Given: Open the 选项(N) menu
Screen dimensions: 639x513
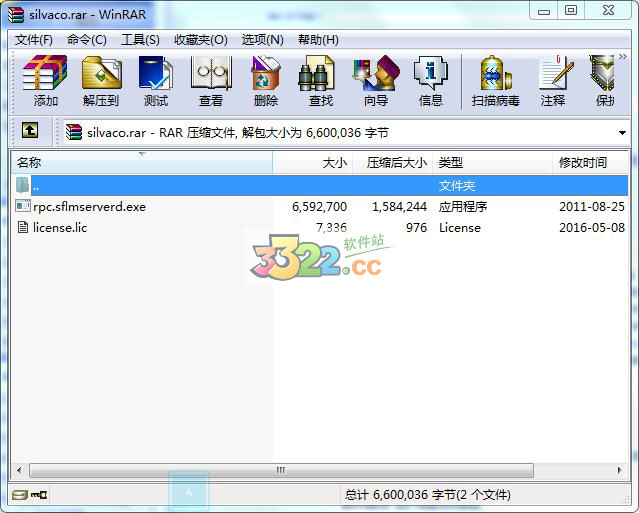Looking at the screenshot, I should pos(262,40).
